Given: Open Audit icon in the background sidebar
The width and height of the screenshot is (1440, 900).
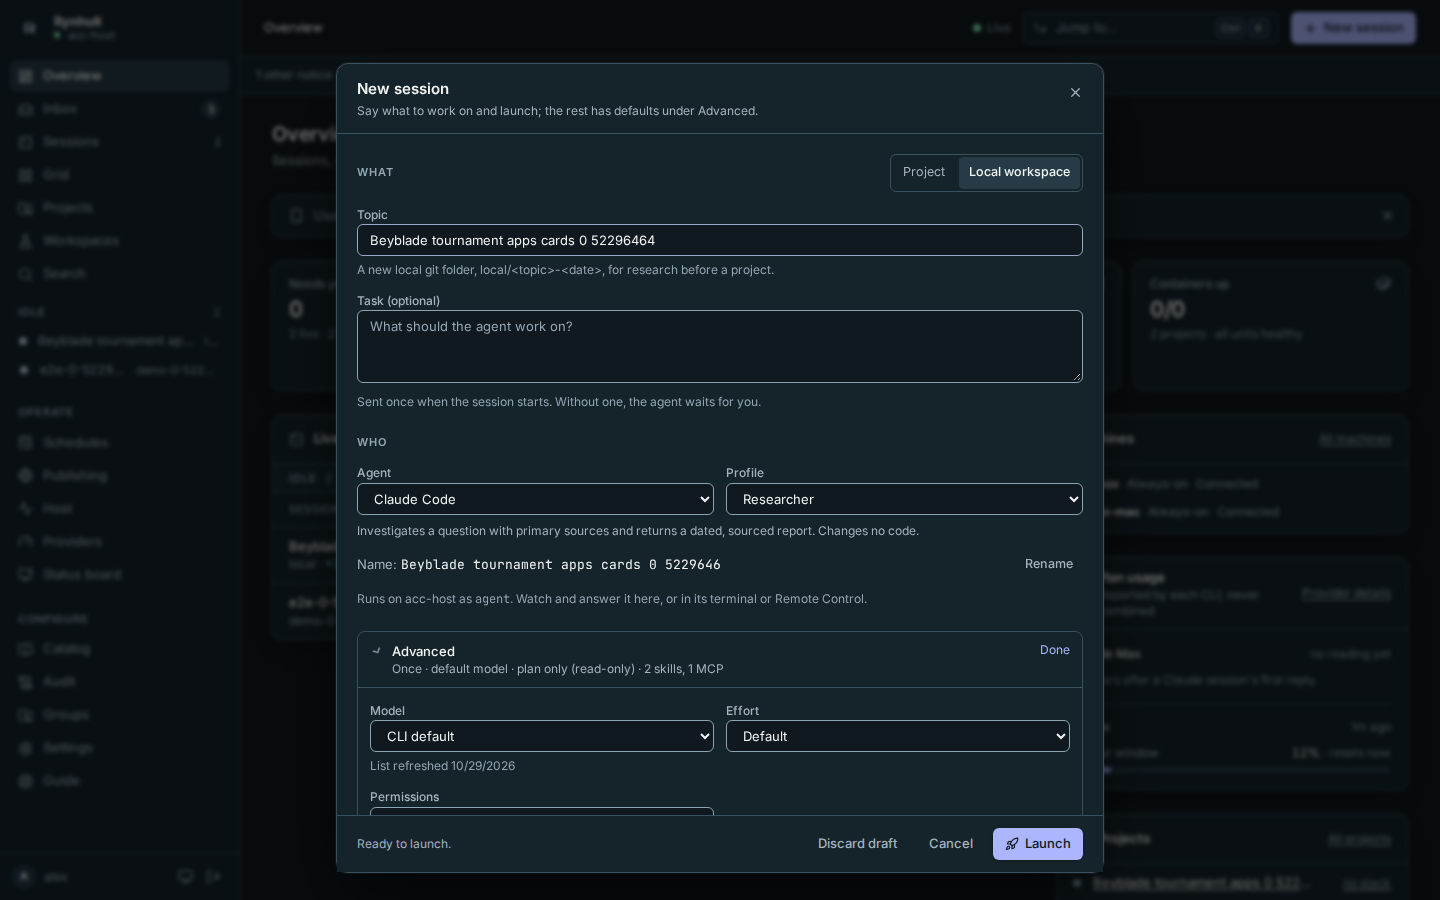Looking at the screenshot, I should (x=26, y=682).
